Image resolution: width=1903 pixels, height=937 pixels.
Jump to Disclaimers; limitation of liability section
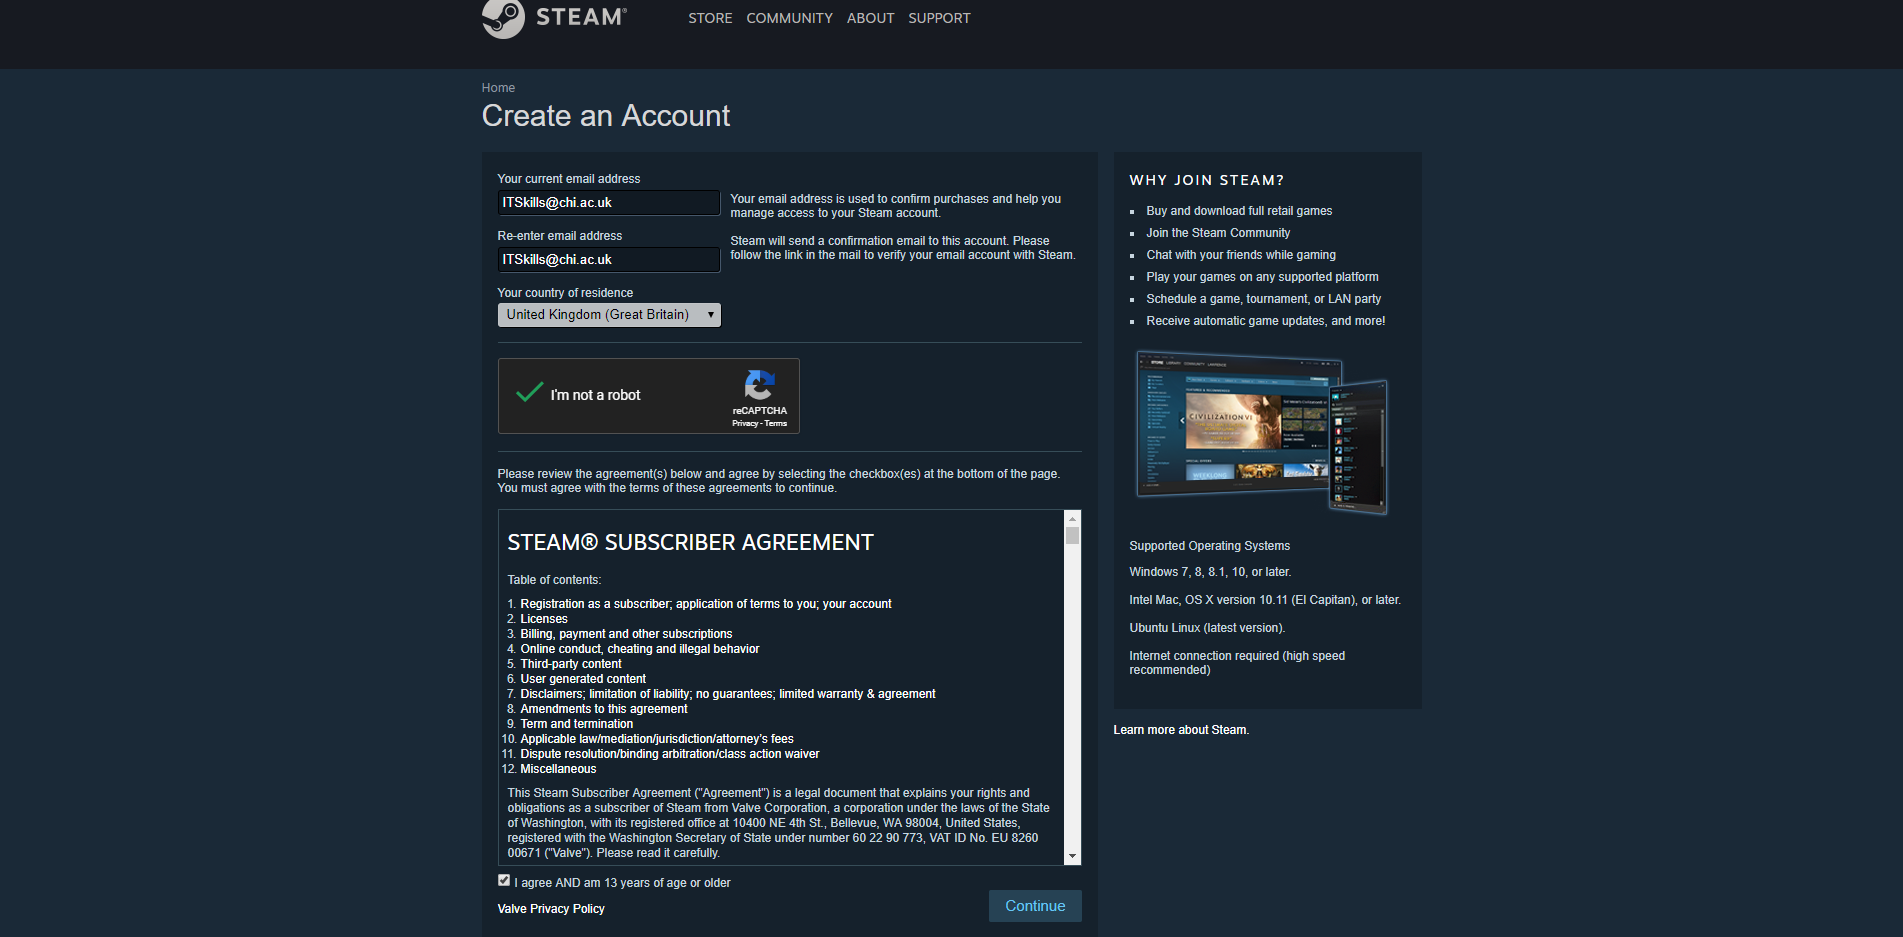[728, 694]
